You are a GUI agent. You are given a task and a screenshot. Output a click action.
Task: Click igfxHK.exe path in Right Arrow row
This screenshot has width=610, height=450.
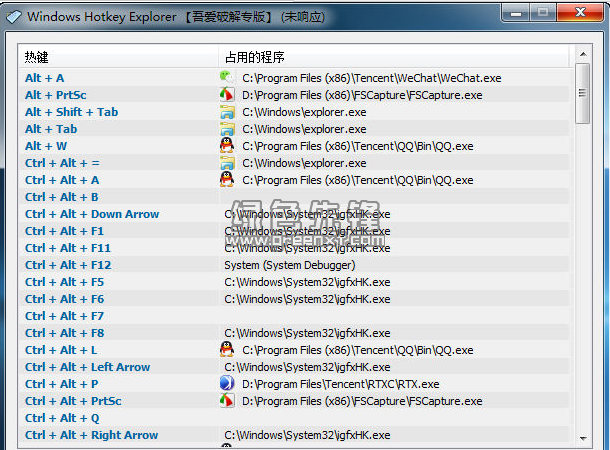coord(307,435)
